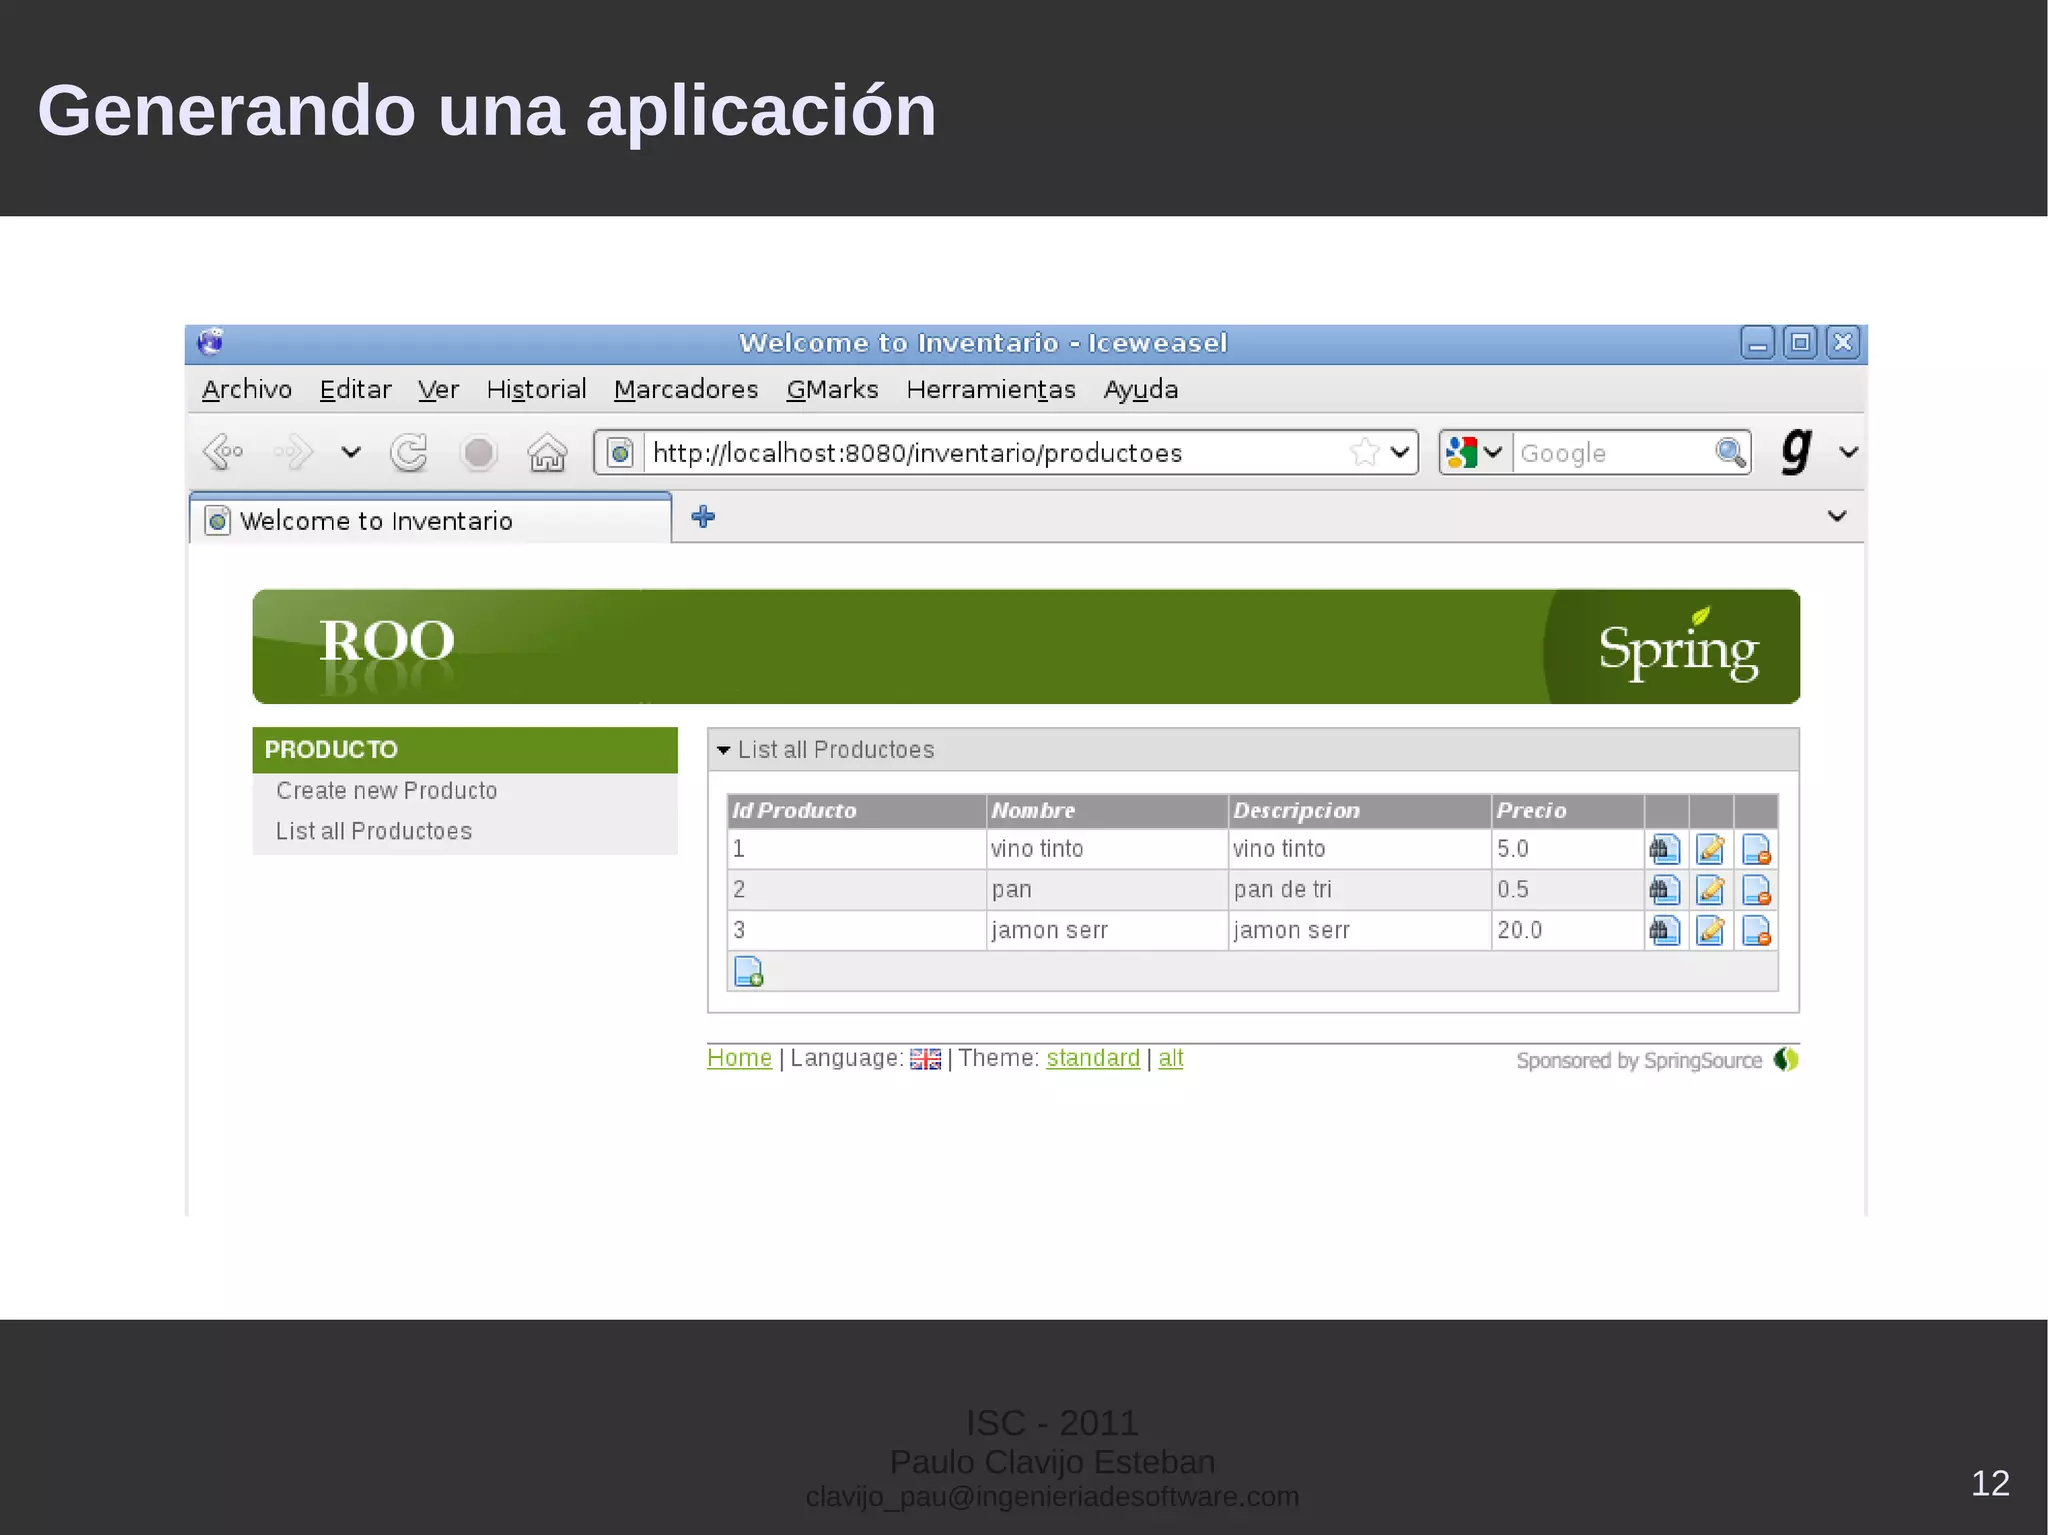2048x1535 pixels.
Task: Select the standard theme link
Action: click(x=1093, y=1058)
